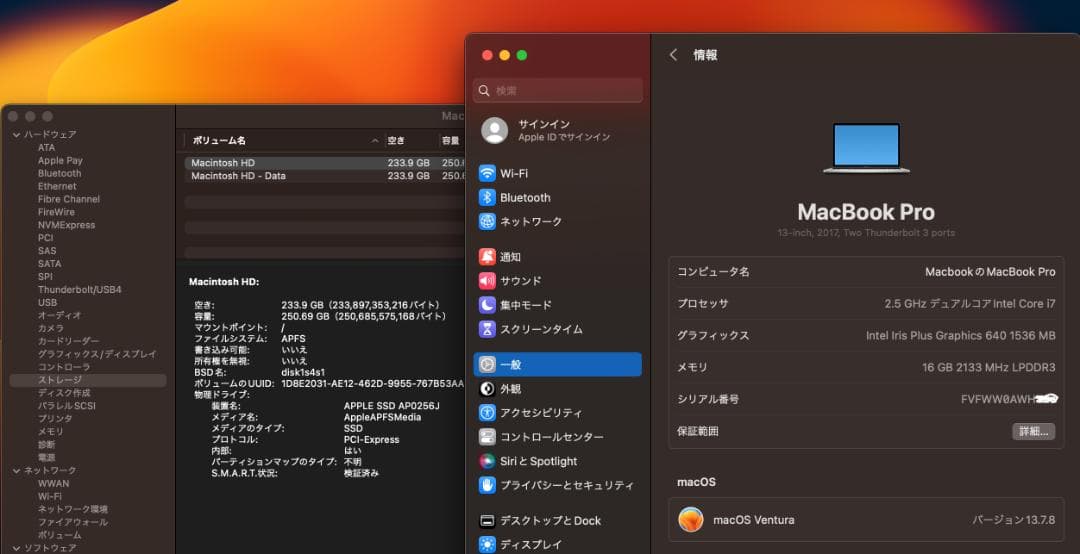Click the disk1s4s1 BSD name value
This screenshot has width=1080, height=554.
[303, 373]
